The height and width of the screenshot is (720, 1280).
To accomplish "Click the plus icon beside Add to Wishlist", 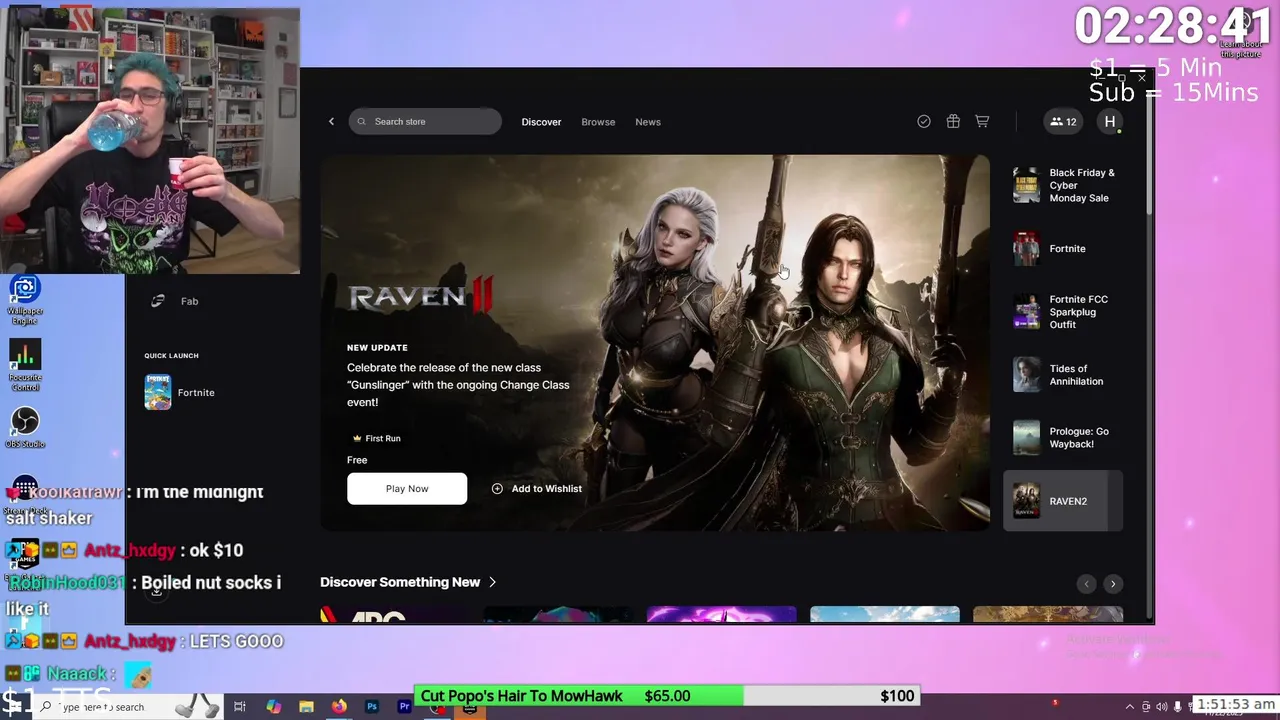I will pos(497,489).
